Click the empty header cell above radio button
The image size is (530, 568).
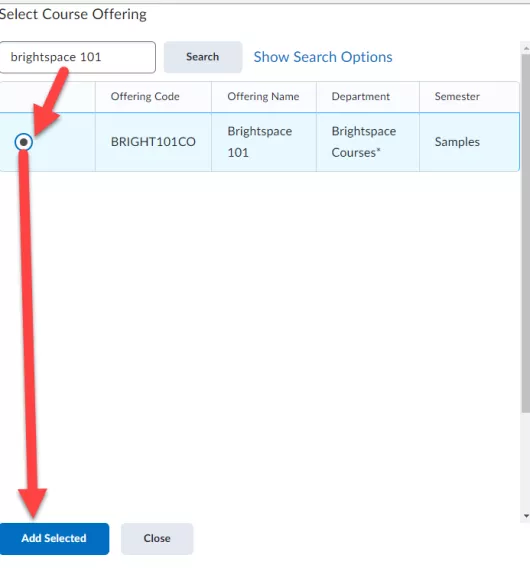pyautogui.click(x=47, y=97)
